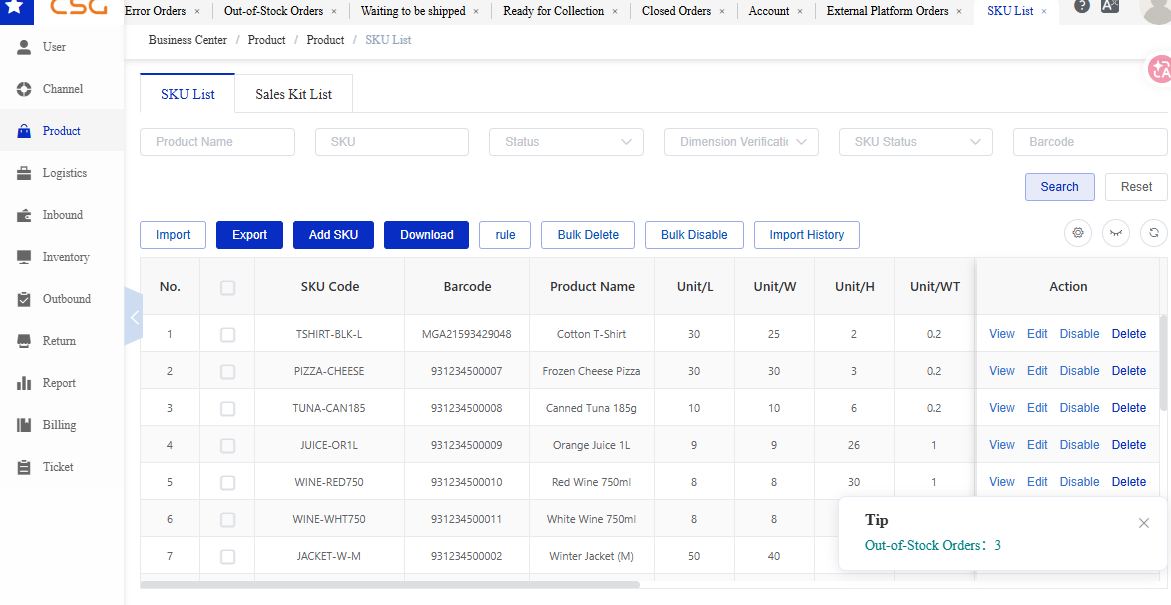Image resolution: width=1171 pixels, height=605 pixels.
Task: Open the User sidebar icon
Action: tap(25, 47)
